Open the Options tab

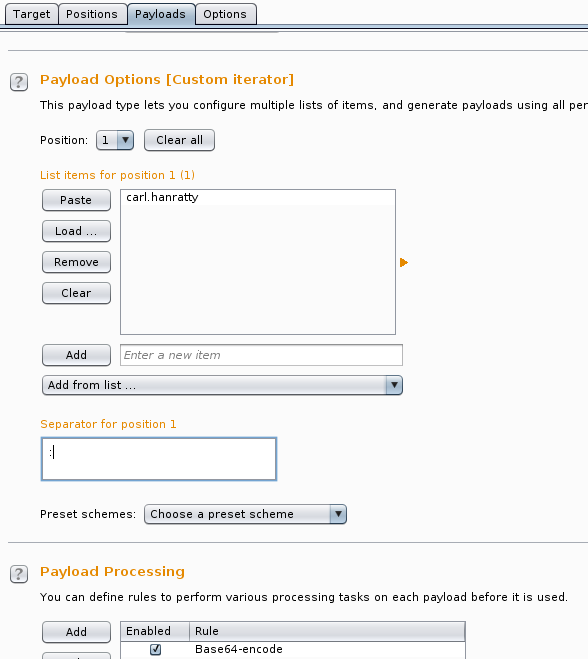coord(225,14)
